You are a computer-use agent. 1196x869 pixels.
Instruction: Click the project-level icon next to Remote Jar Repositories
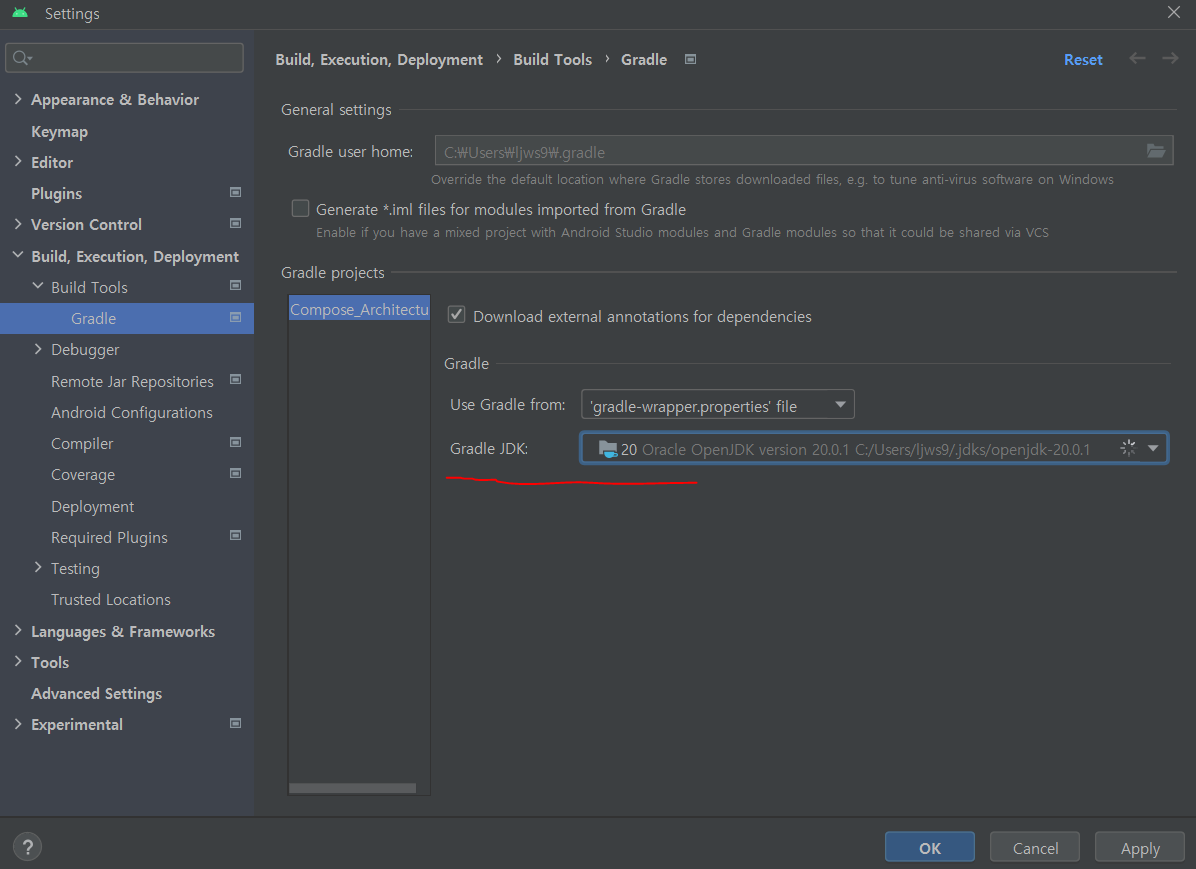[236, 379]
